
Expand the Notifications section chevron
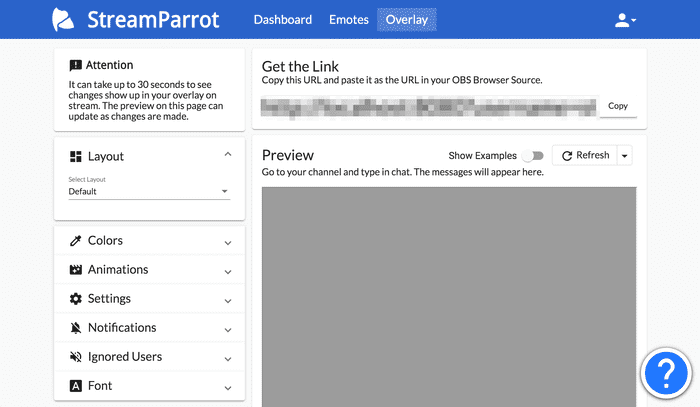[x=228, y=330]
